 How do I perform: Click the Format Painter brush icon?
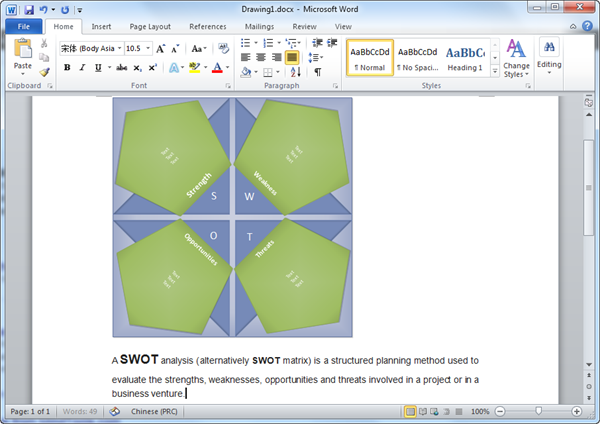tap(45, 72)
